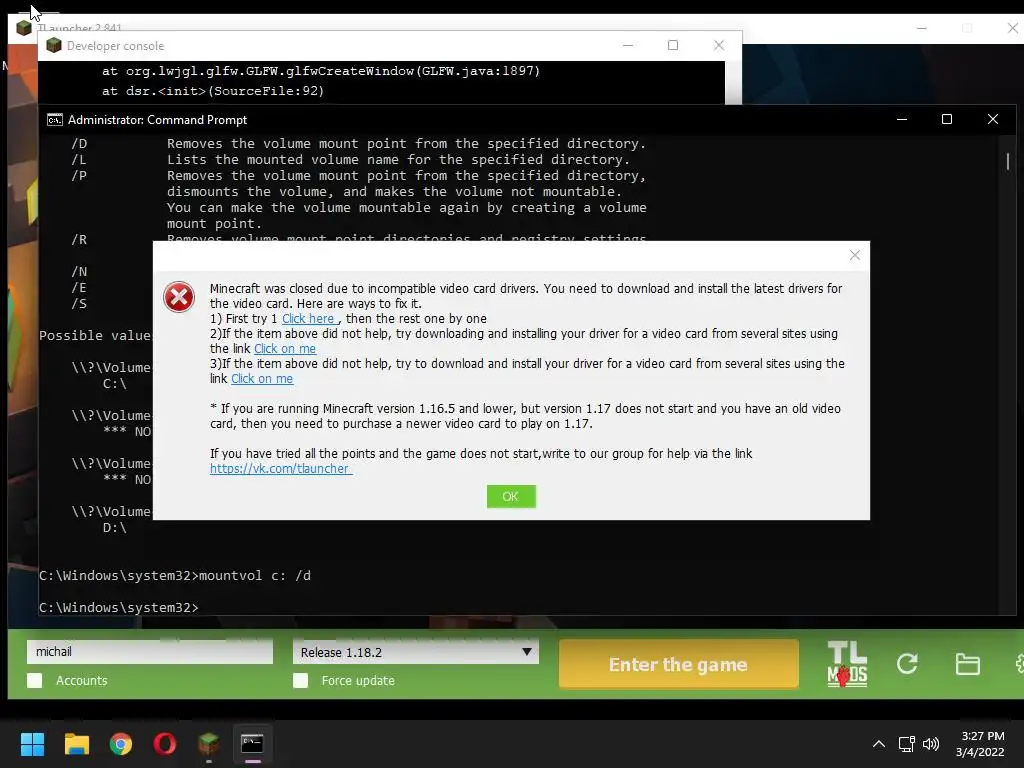1024x768 pixels.
Task: Click the 'D:\' volume entry text
Action: point(114,527)
